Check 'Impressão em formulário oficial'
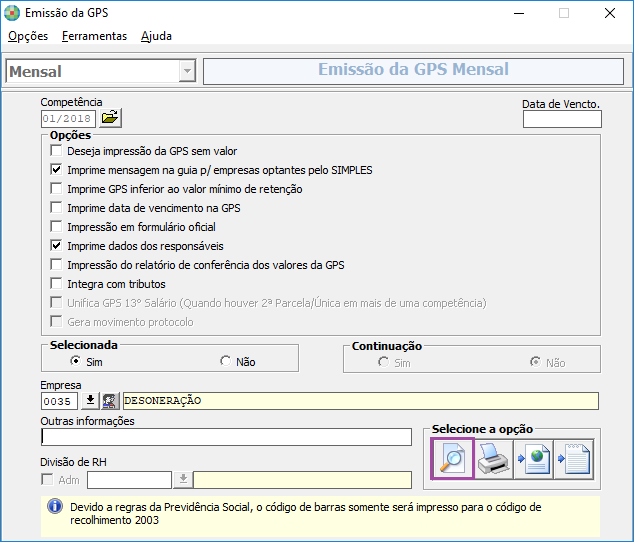The image size is (634, 542). coord(56,227)
